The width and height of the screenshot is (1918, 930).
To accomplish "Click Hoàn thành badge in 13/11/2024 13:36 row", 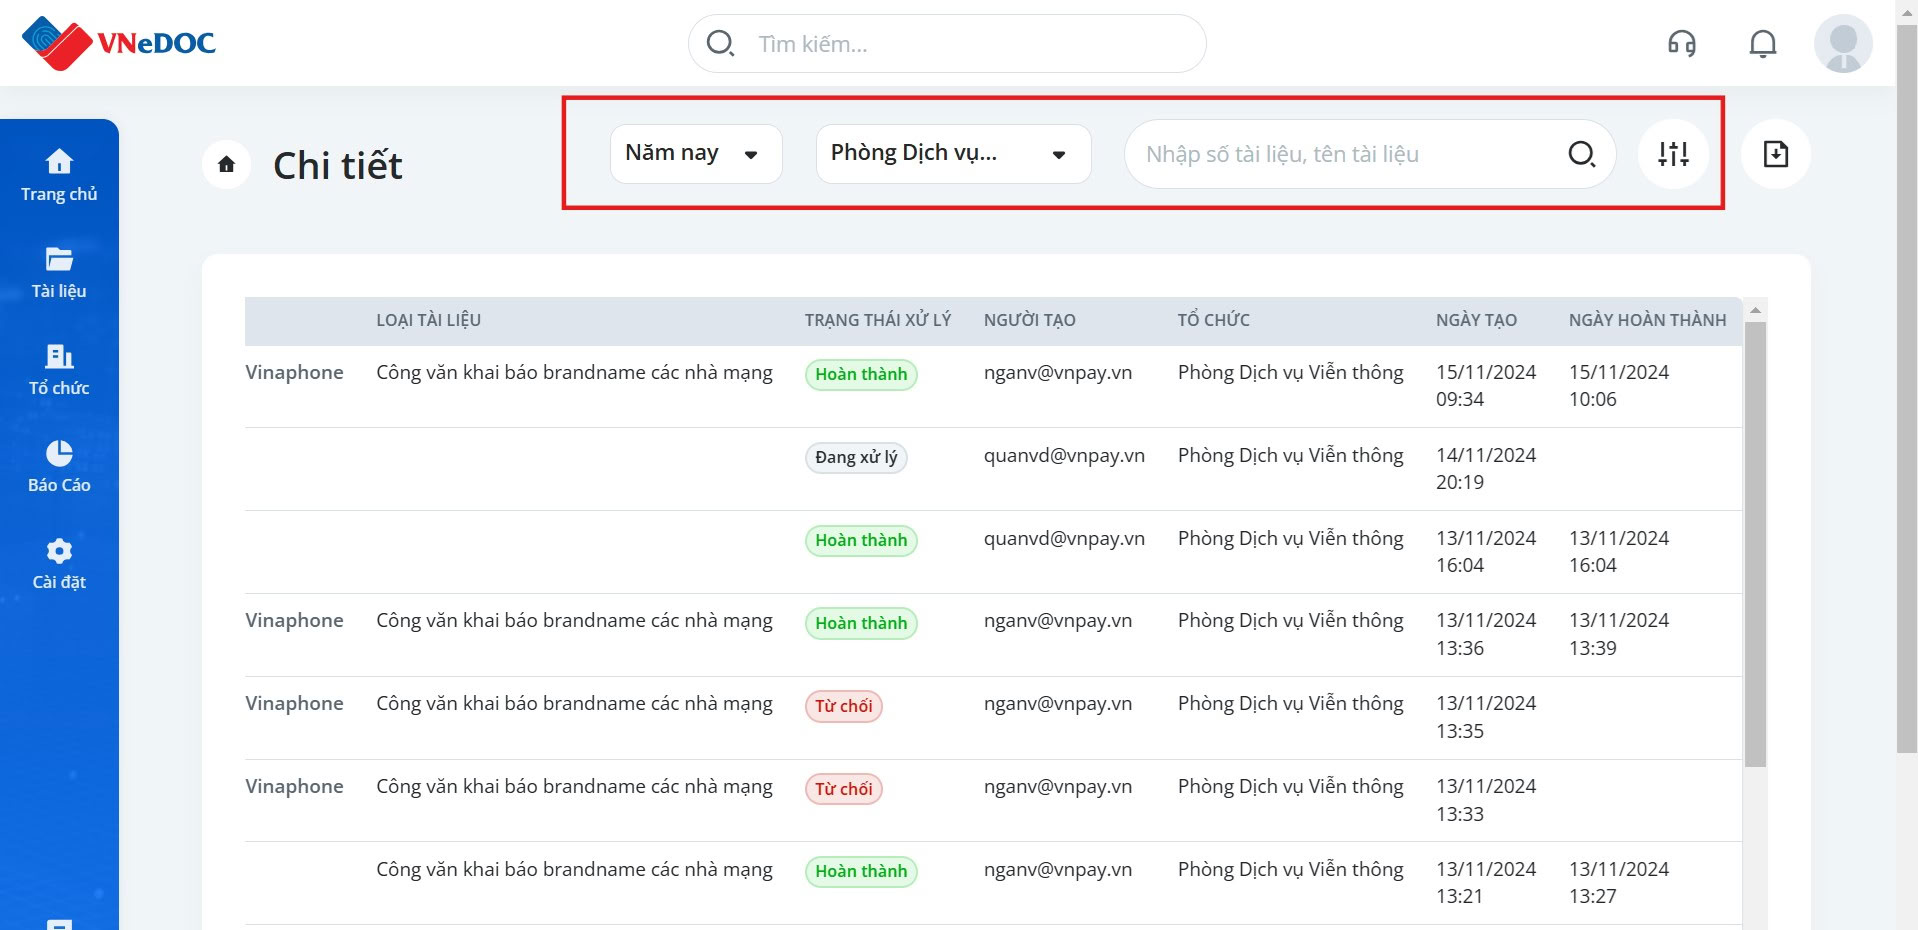I will 861,623.
